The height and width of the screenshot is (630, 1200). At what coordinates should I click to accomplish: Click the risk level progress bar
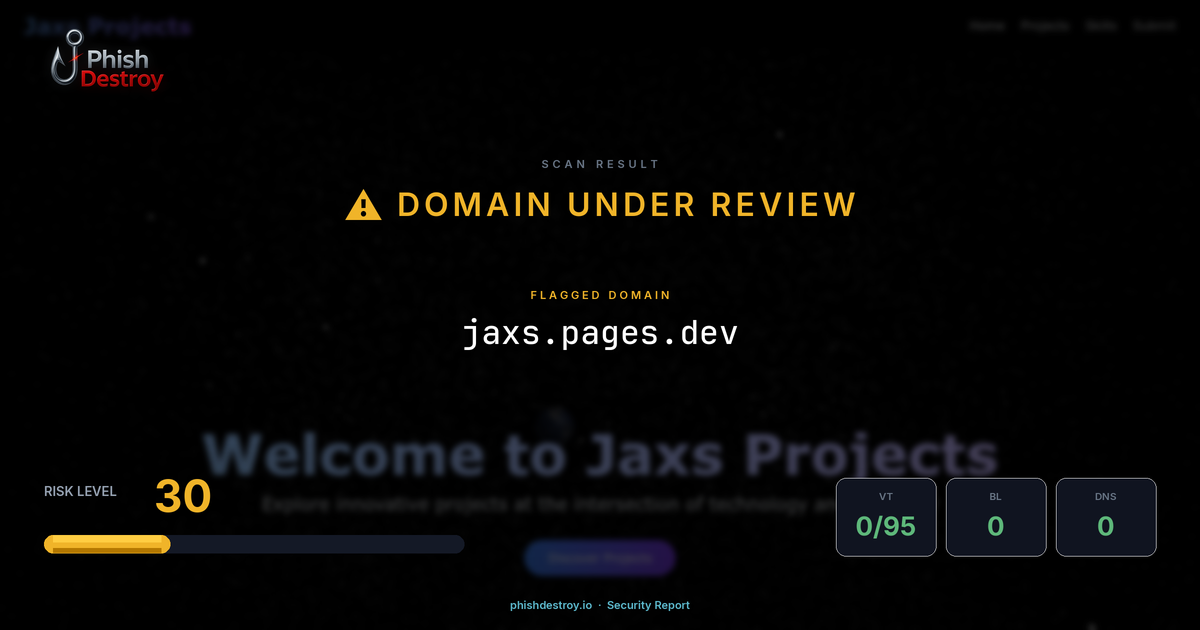(253, 543)
